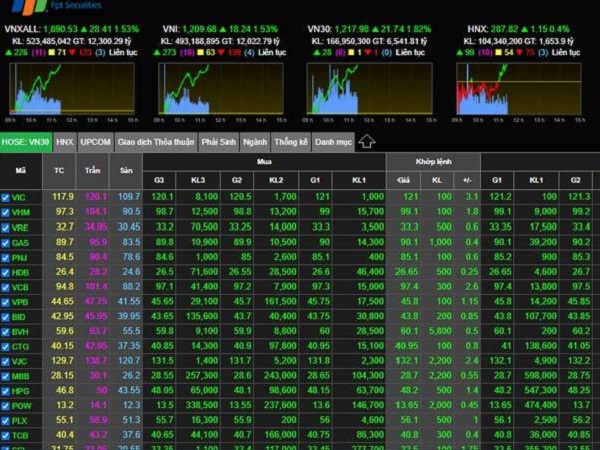Switch to the HNX tab
This screenshot has width=600, height=450.
(65, 142)
